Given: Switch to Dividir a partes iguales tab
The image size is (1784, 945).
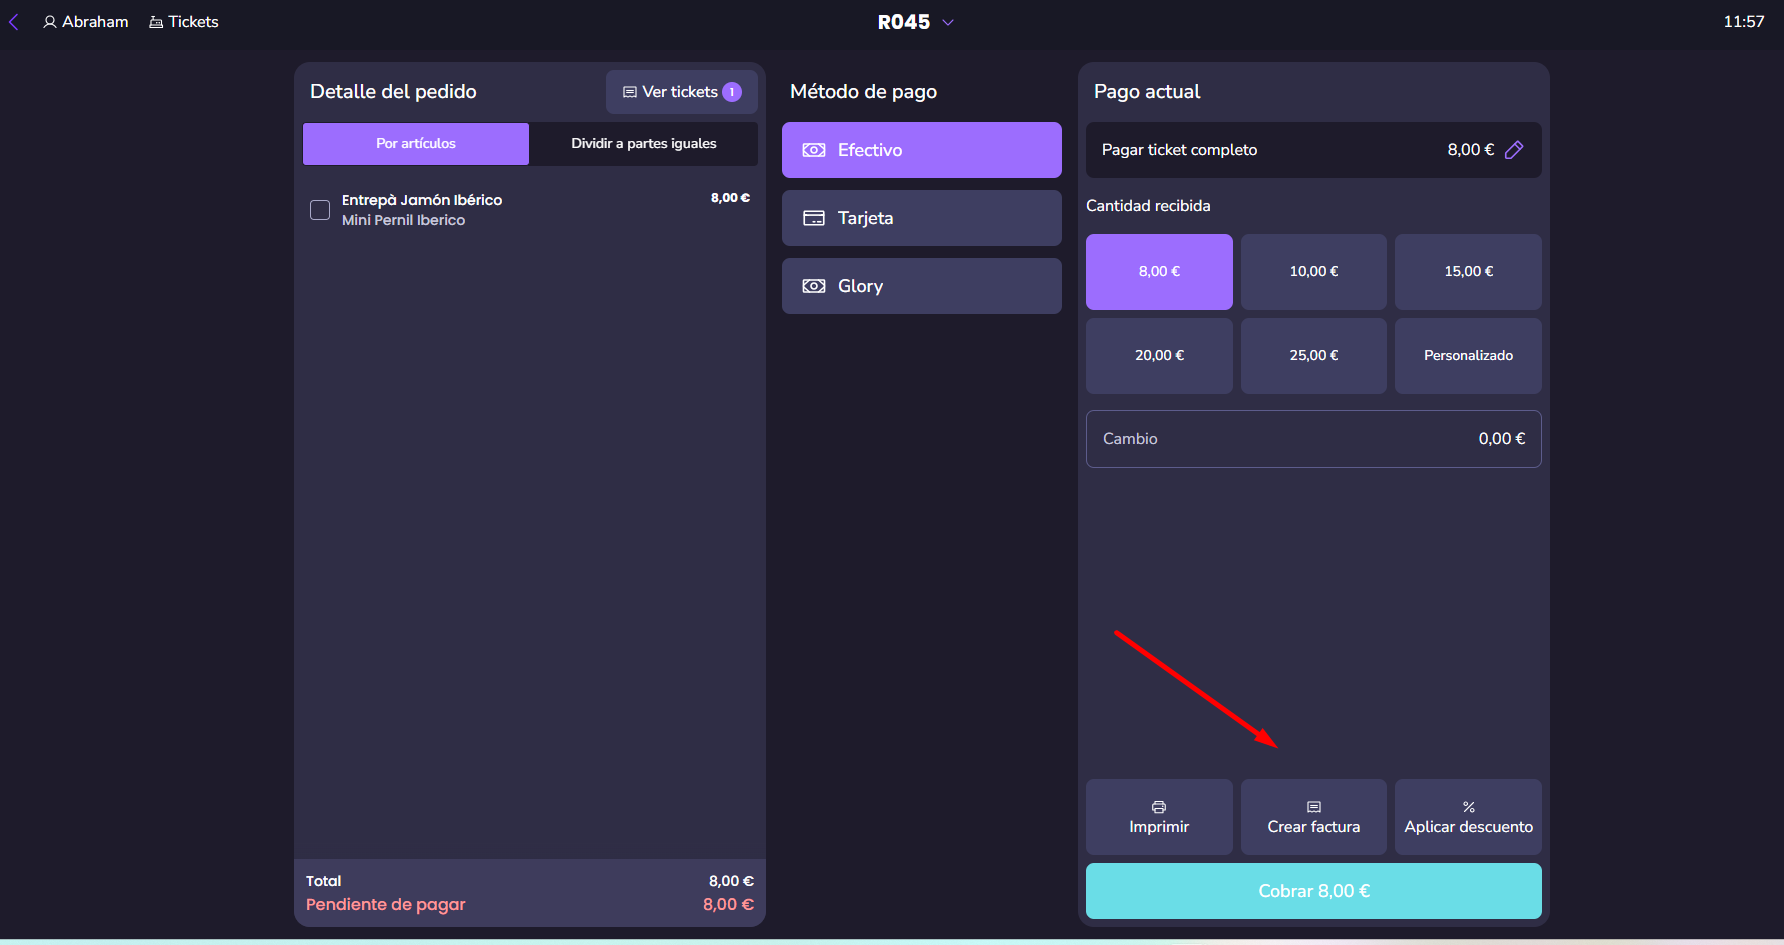Looking at the screenshot, I should pyautogui.click(x=643, y=144).
